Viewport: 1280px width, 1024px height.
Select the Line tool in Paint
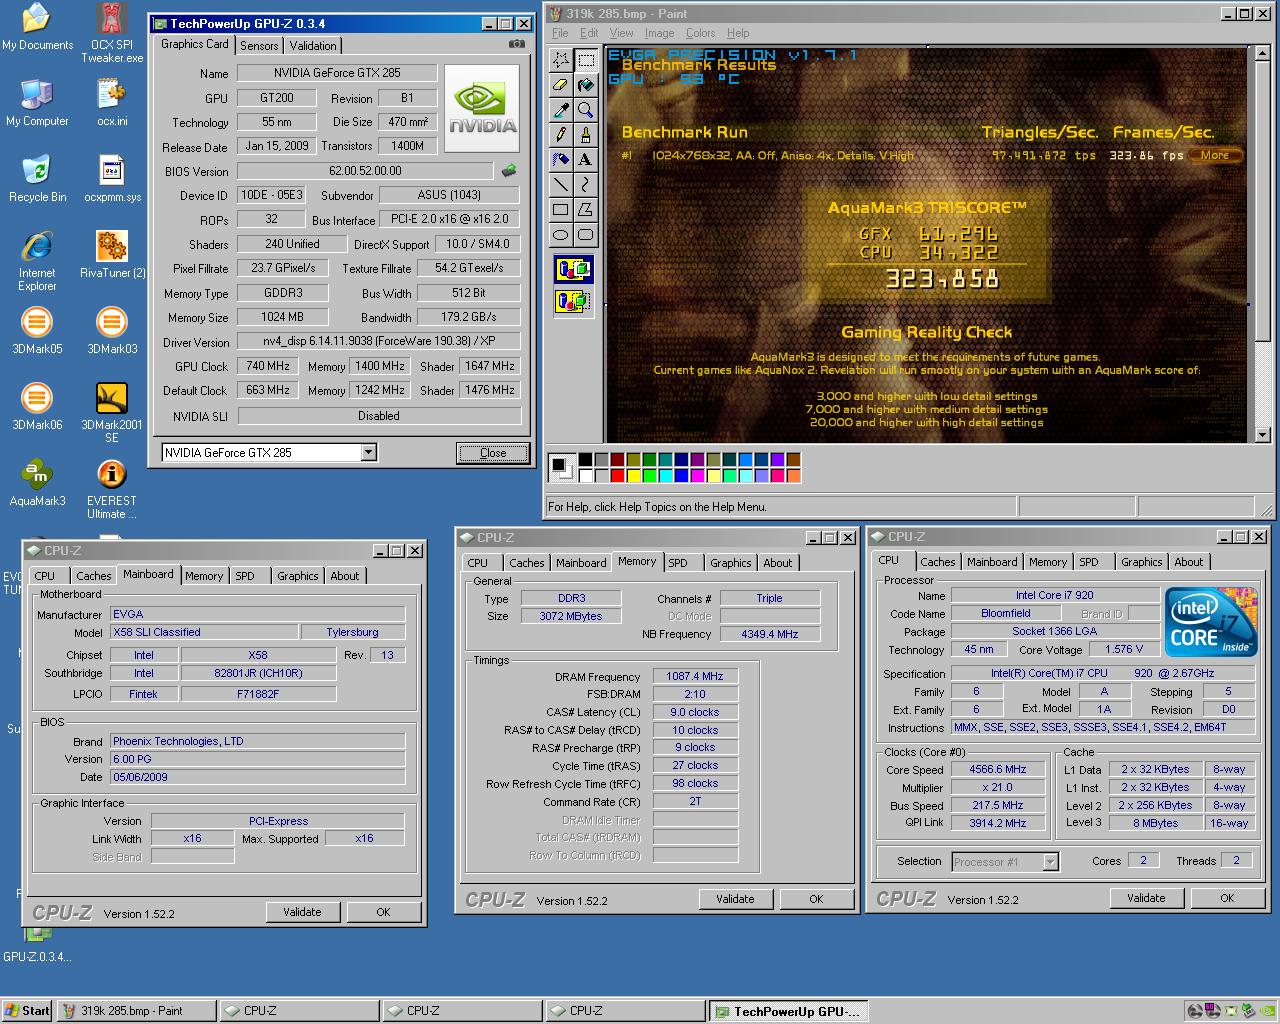click(x=561, y=185)
